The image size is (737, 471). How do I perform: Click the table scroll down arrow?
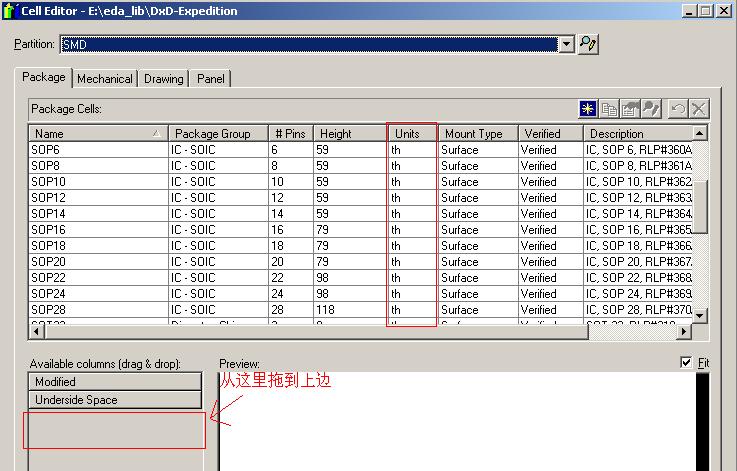(700, 315)
